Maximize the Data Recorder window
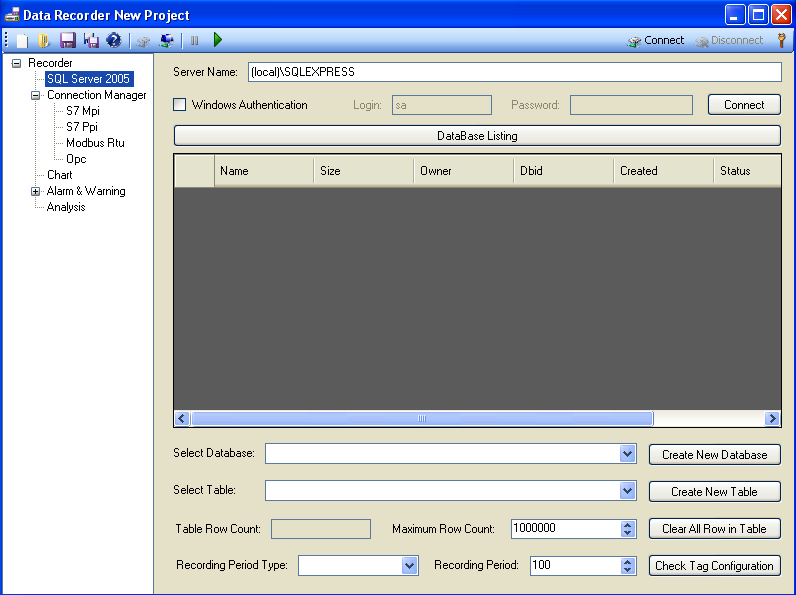The width and height of the screenshot is (796, 595). coord(758,15)
